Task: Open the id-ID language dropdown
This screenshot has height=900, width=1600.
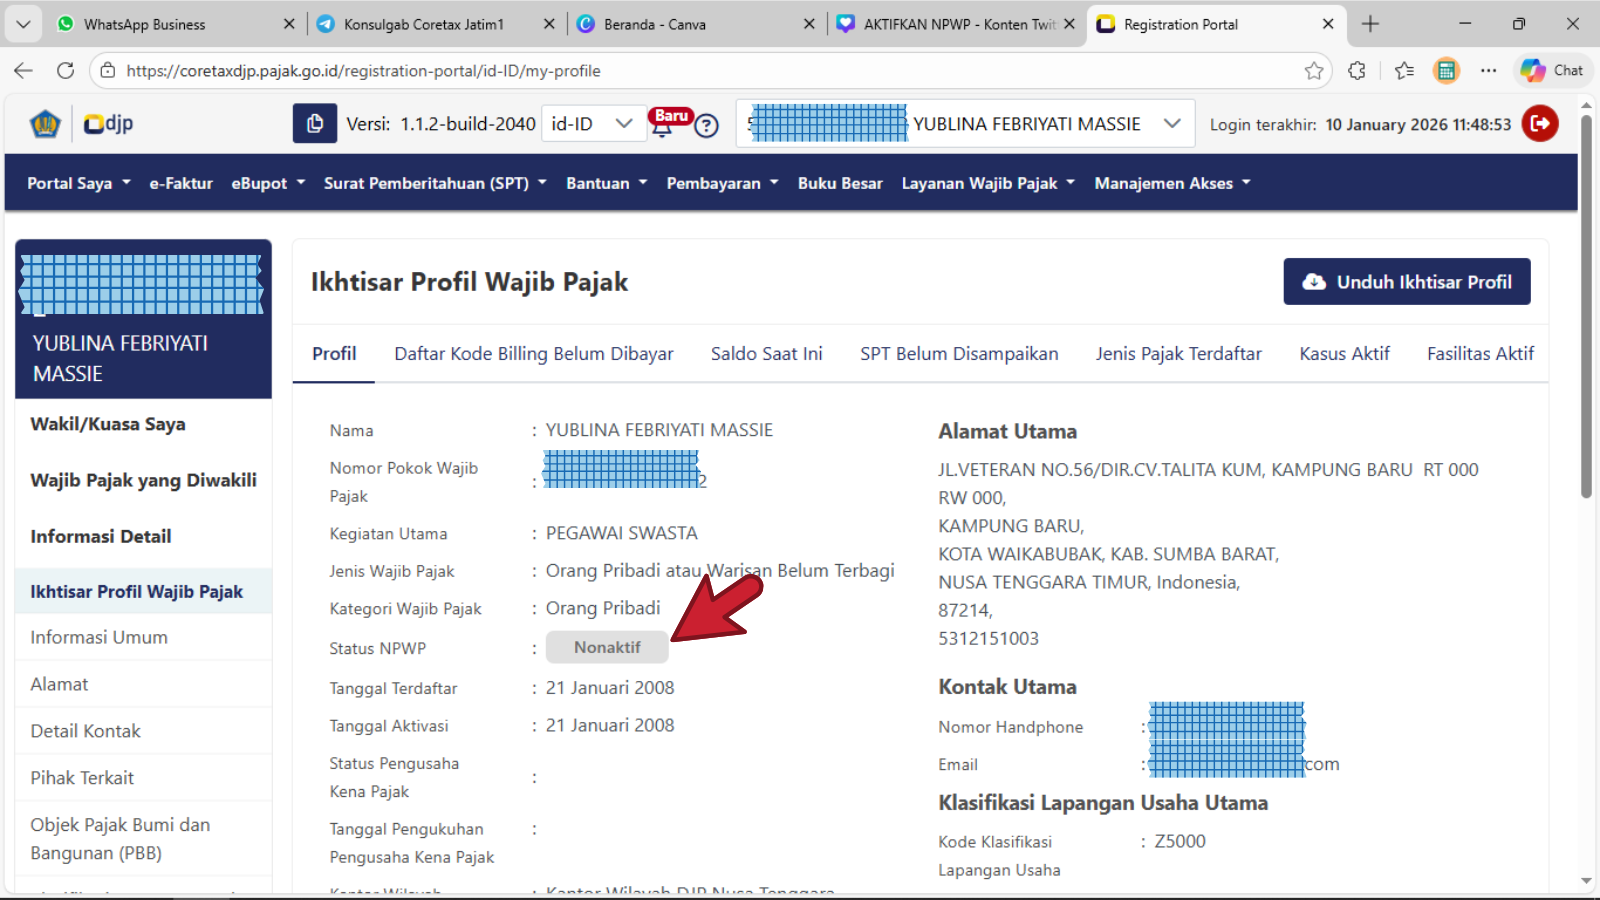Action: point(593,124)
